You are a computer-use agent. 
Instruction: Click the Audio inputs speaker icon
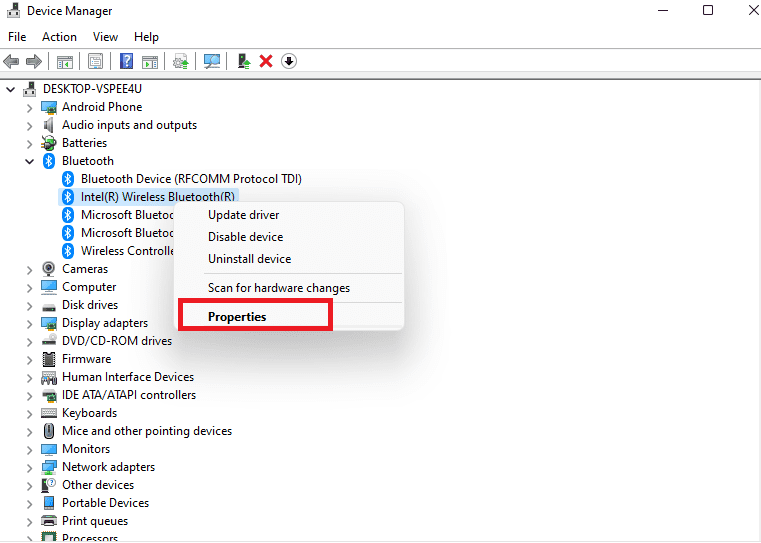pyautogui.click(x=49, y=125)
